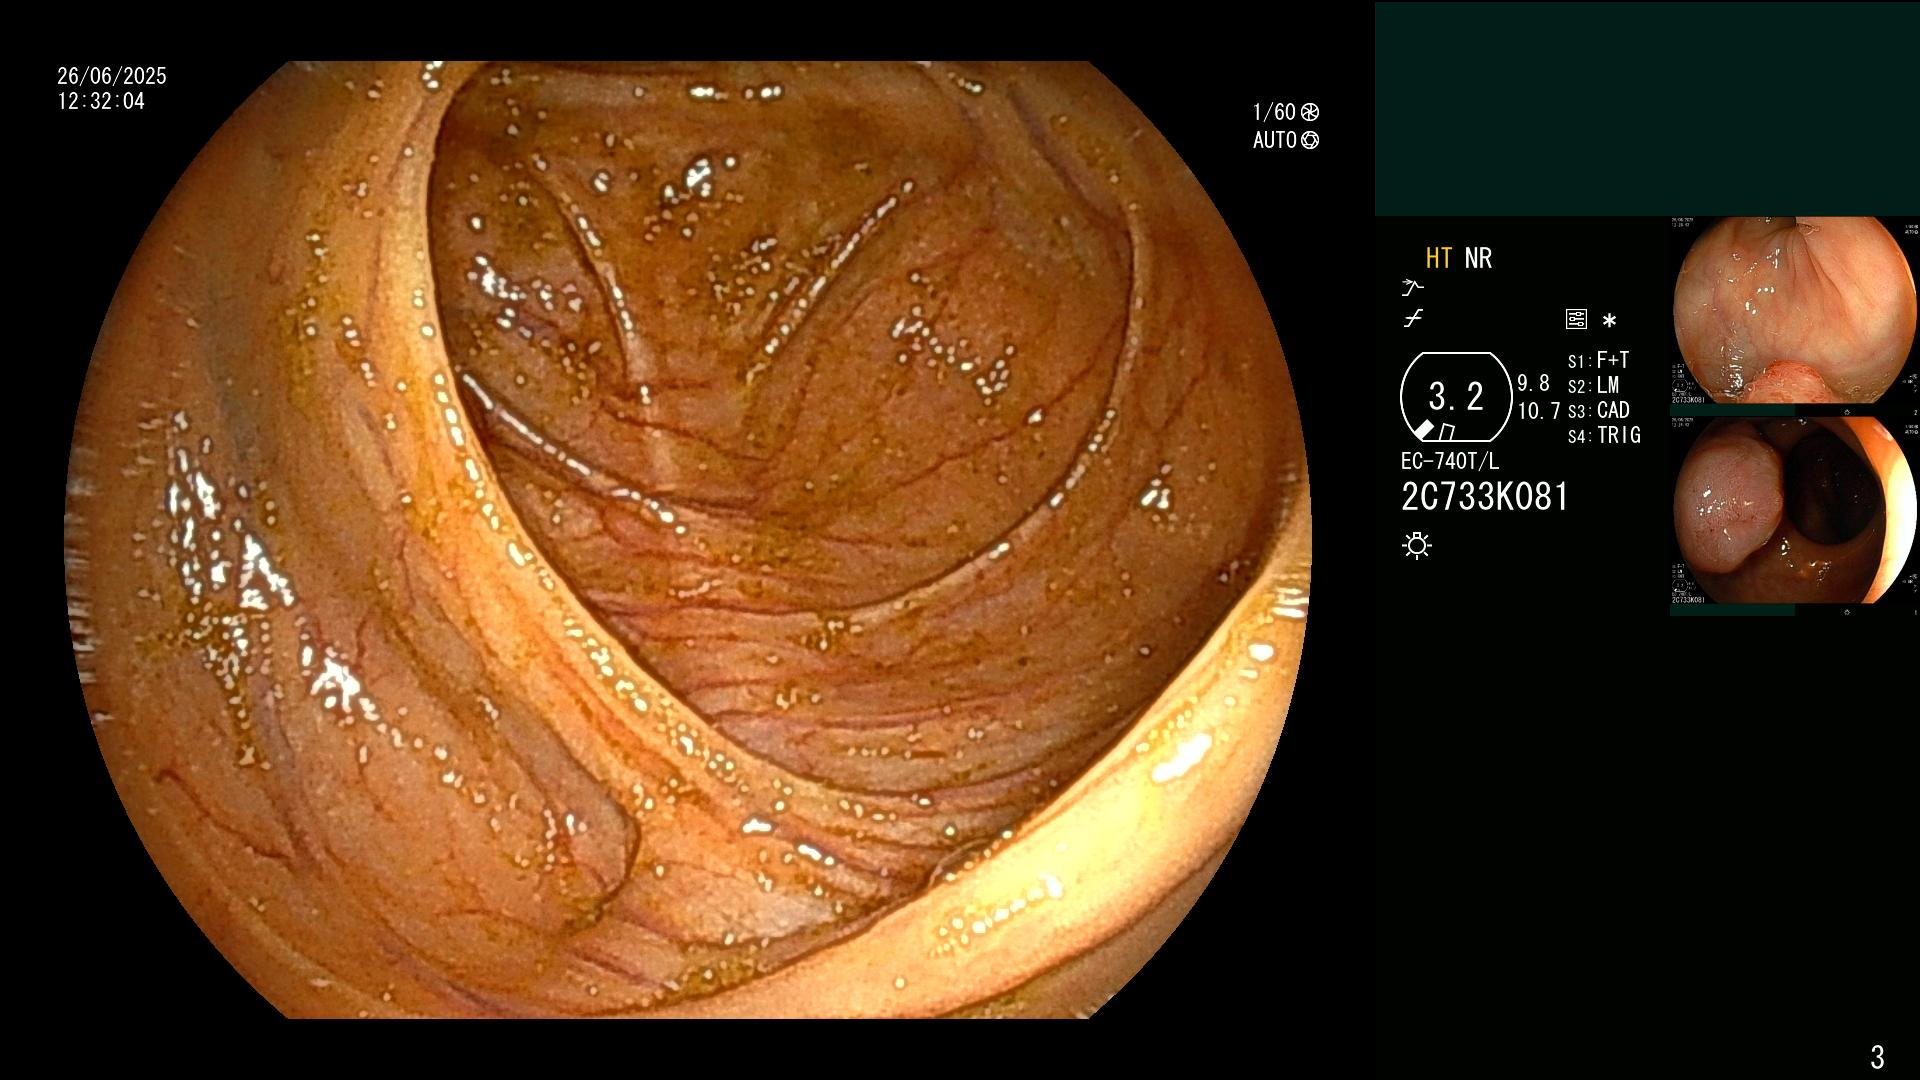Click the 9.8 diameter value
Image resolution: width=1920 pixels, height=1080 pixels.
[x=1533, y=383]
